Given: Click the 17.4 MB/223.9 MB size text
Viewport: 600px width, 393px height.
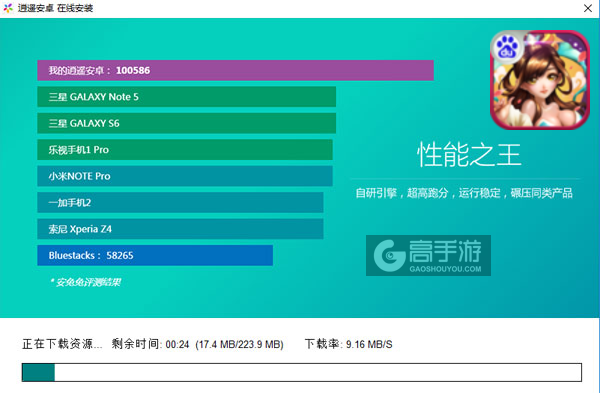Looking at the screenshot, I should (x=240, y=344).
